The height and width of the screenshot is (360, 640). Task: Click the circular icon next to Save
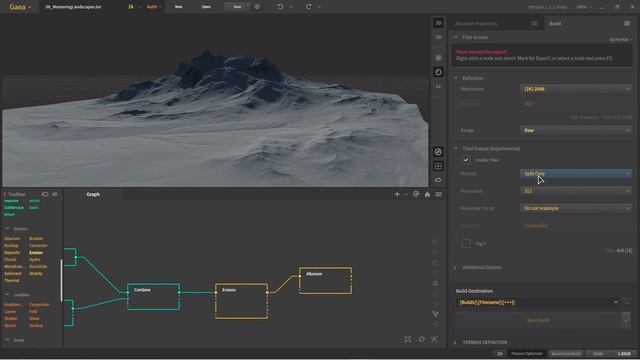pyautogui.click(x=257, y=7)
